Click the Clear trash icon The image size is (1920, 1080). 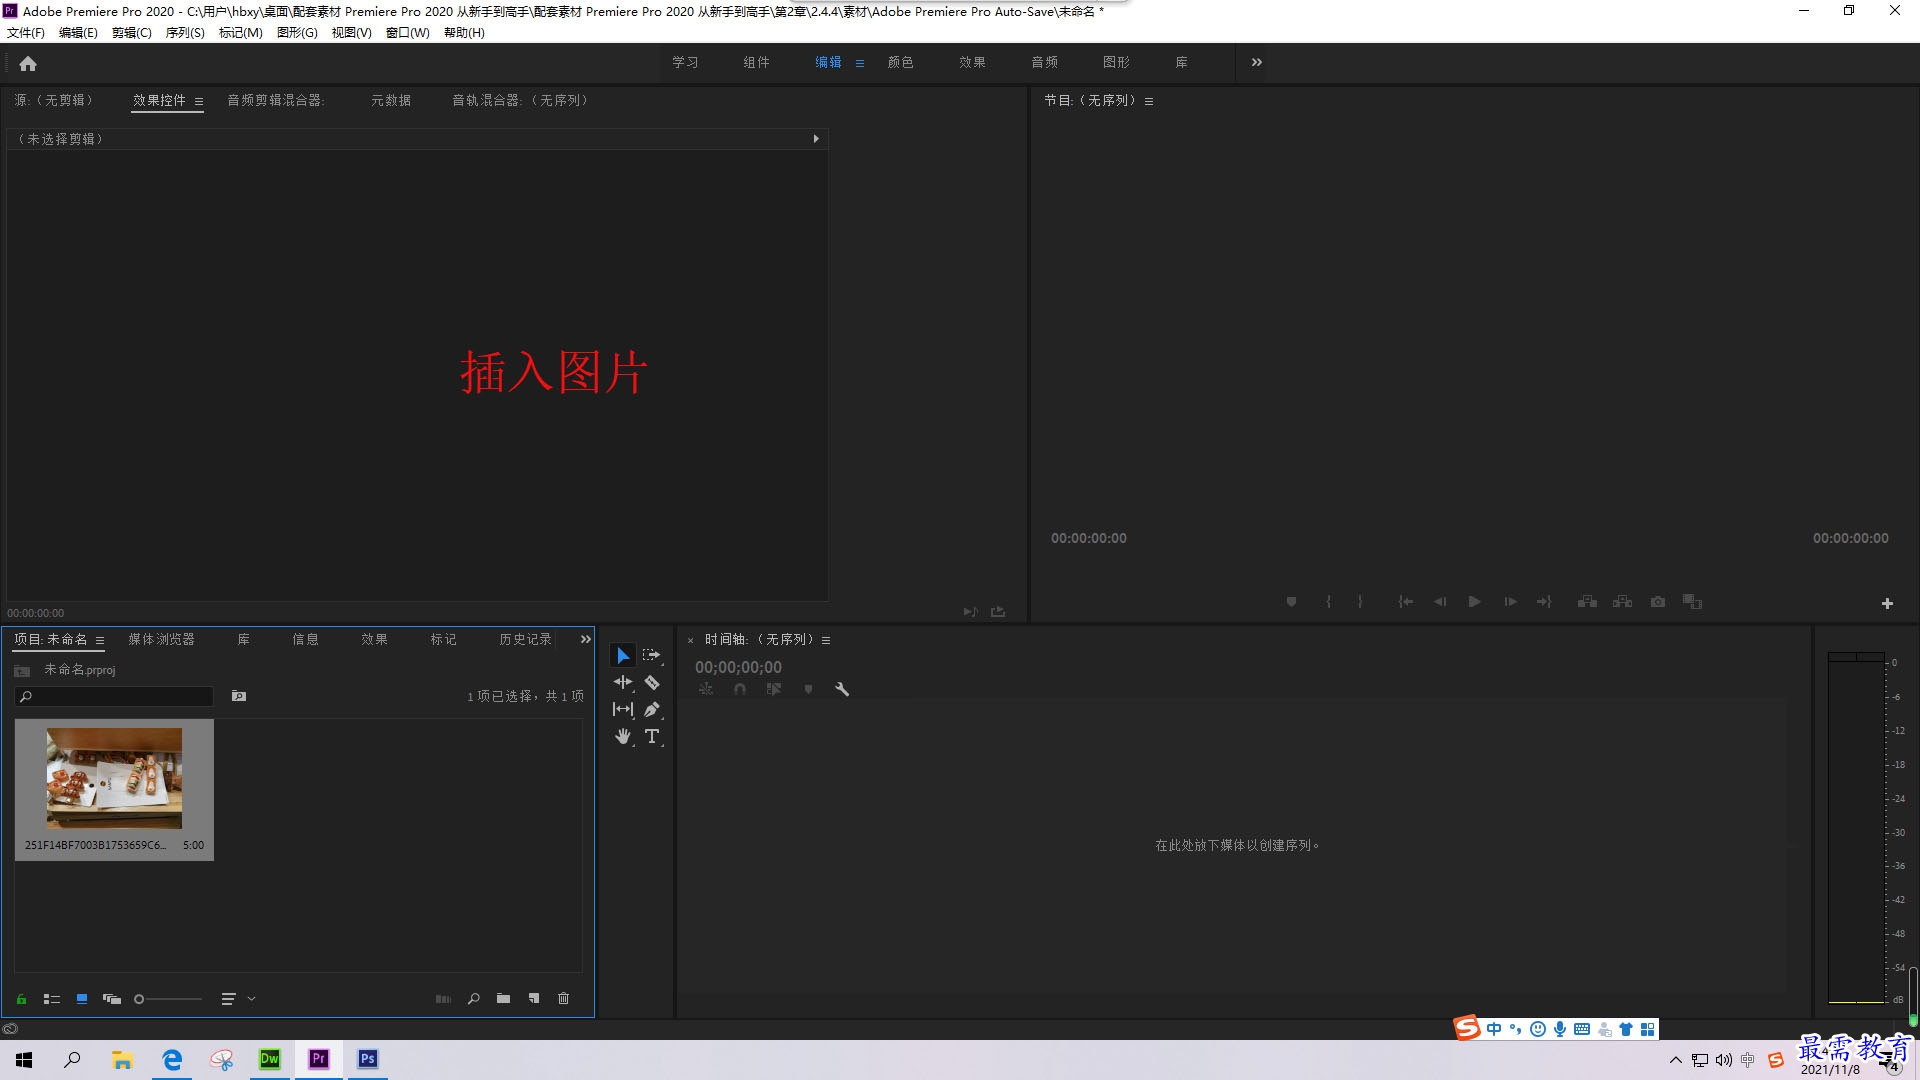point(563,998)
